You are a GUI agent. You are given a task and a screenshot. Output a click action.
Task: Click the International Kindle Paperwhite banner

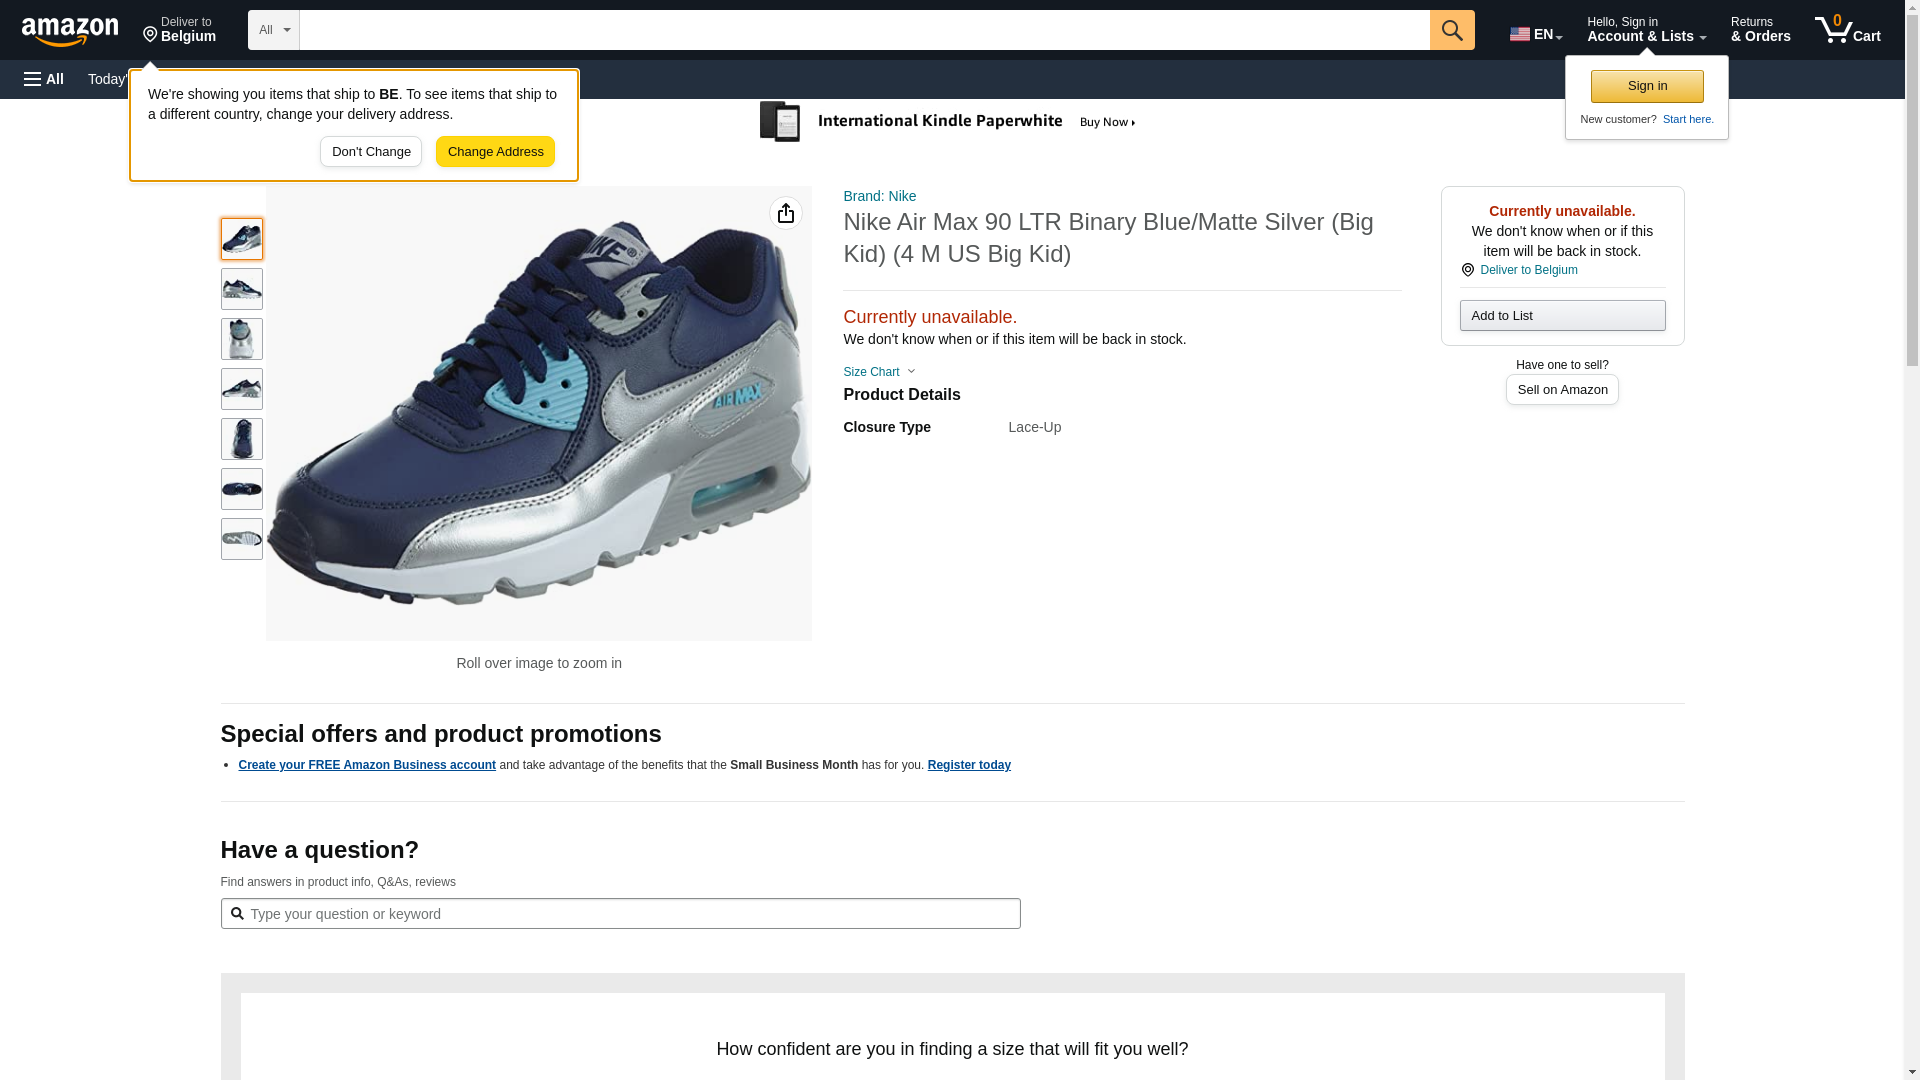[948, 122]
